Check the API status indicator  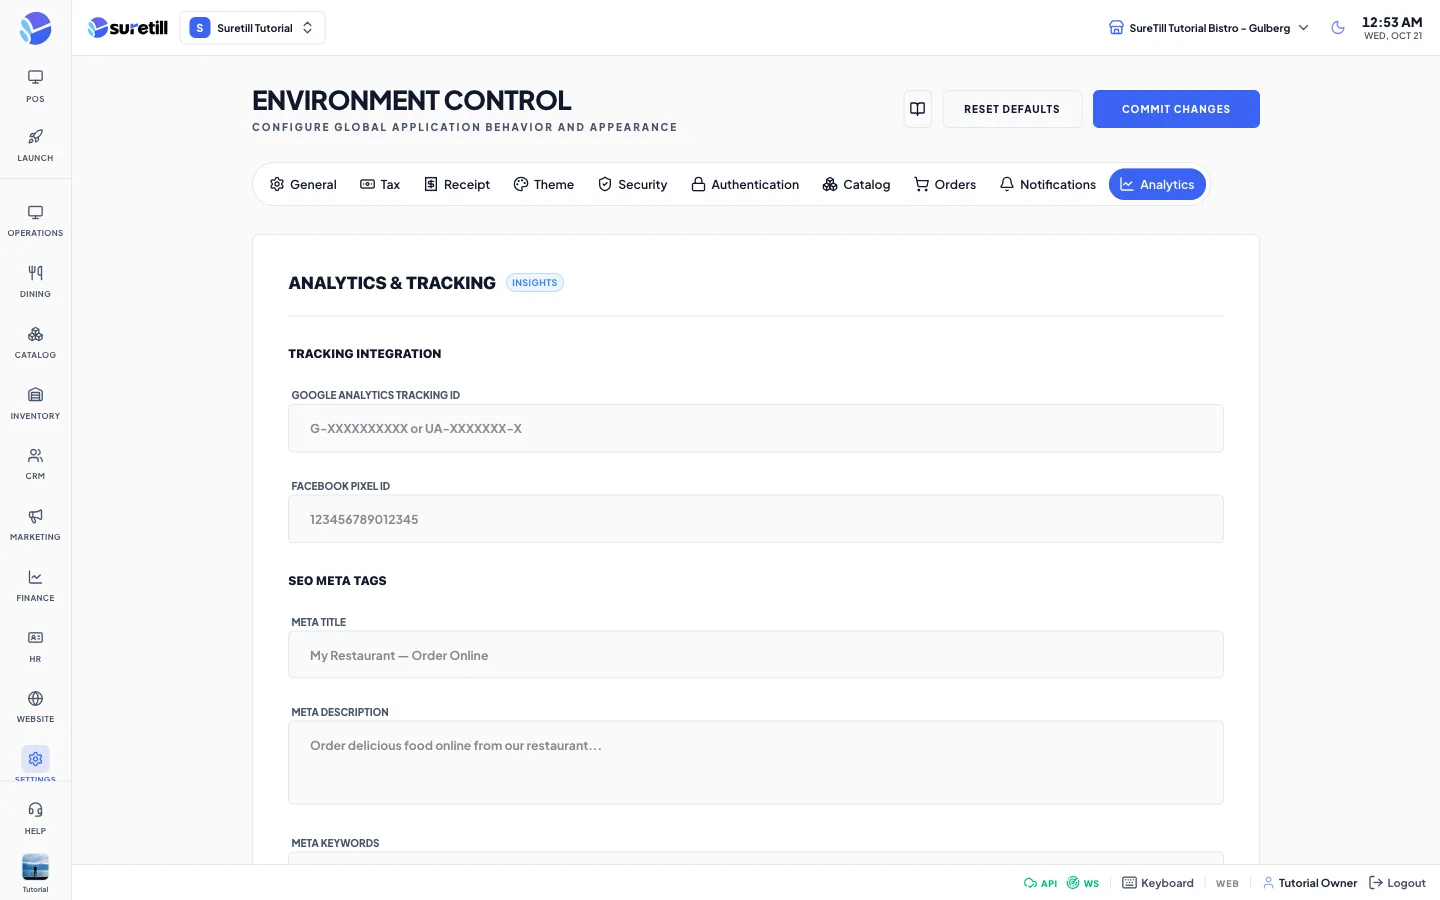pyautogui.click(x=1040, y=883)
